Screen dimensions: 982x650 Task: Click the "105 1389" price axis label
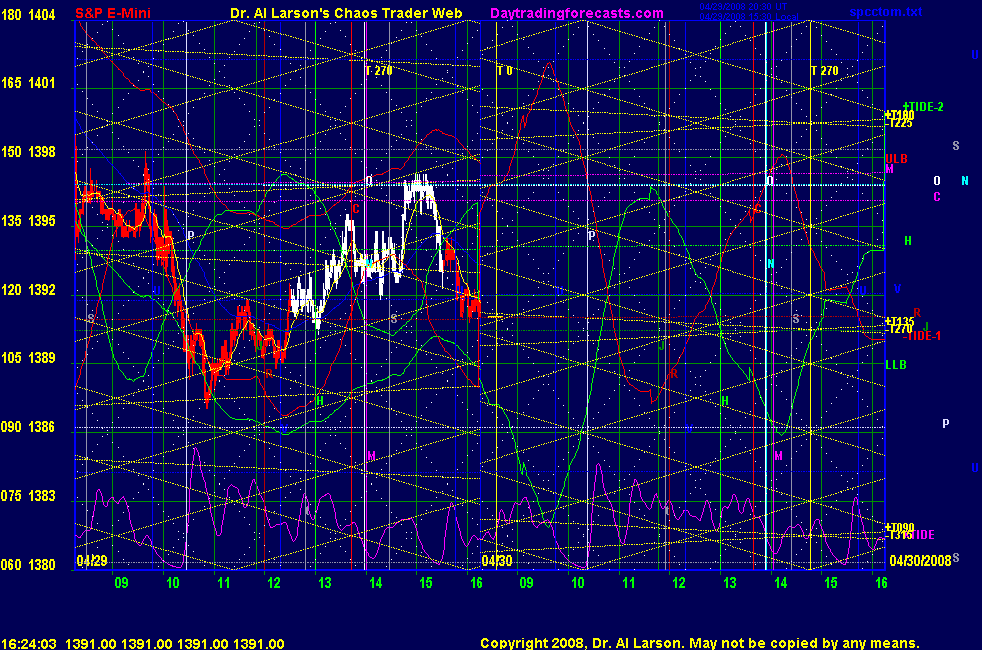point(28,358)
